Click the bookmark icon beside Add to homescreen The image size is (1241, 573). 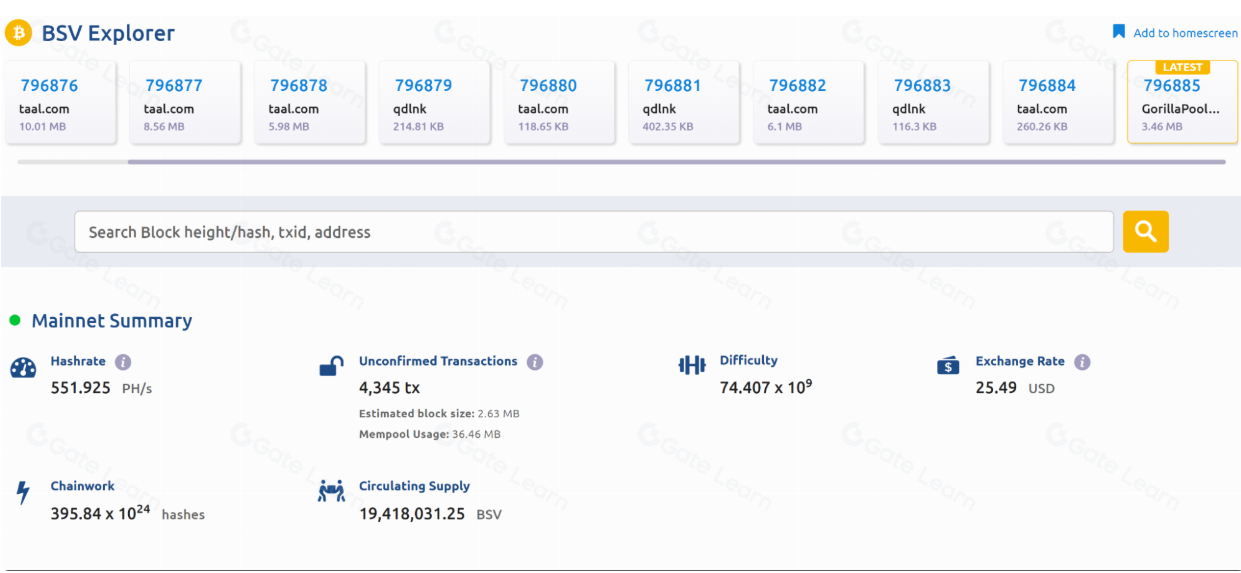1119,32
